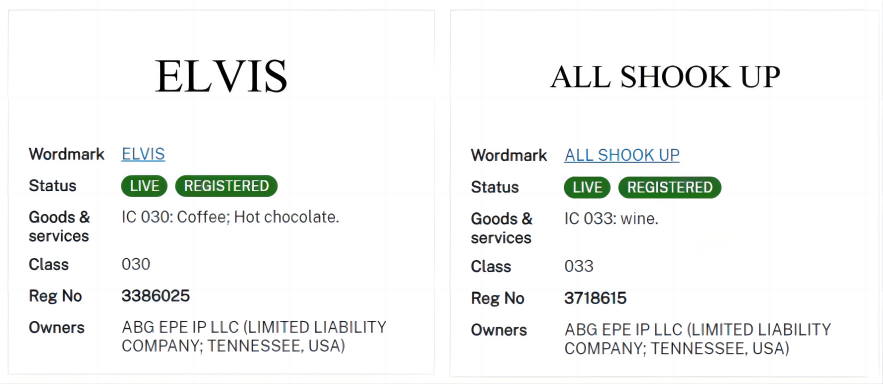883x384 pixels.
Task: Click class value 030
Action: point(136,265)
